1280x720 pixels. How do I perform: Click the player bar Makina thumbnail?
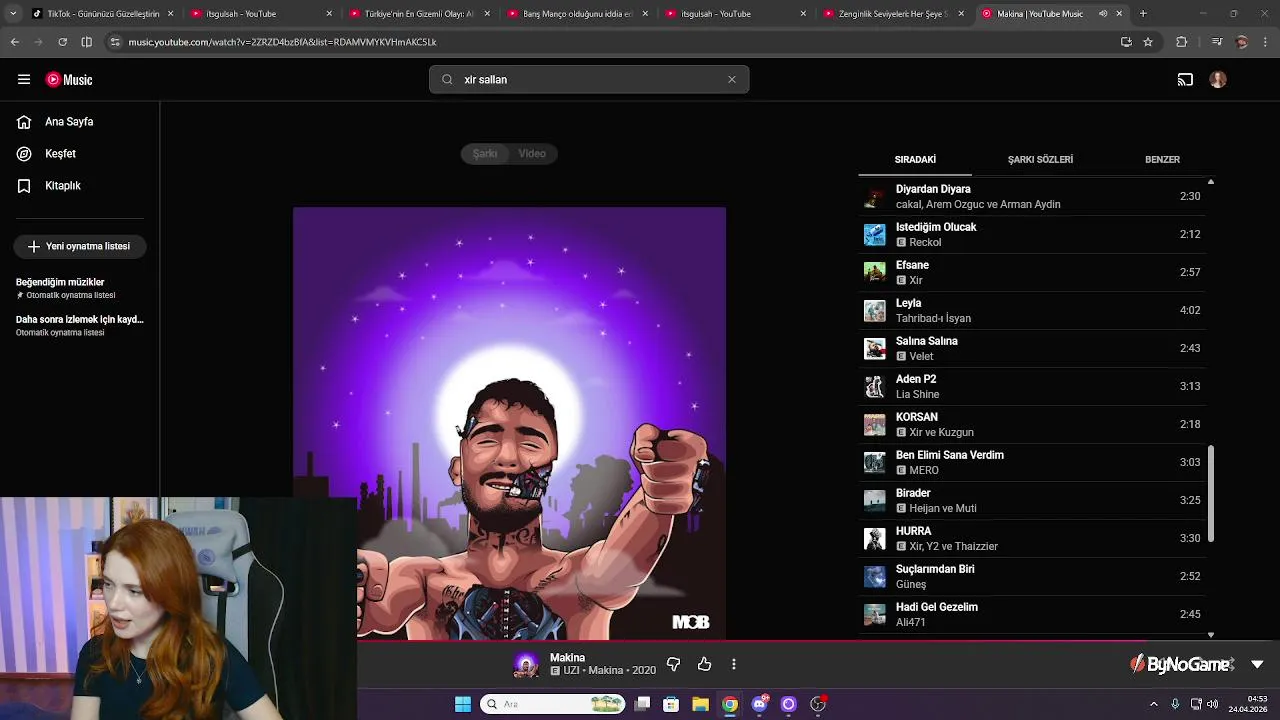526,664
